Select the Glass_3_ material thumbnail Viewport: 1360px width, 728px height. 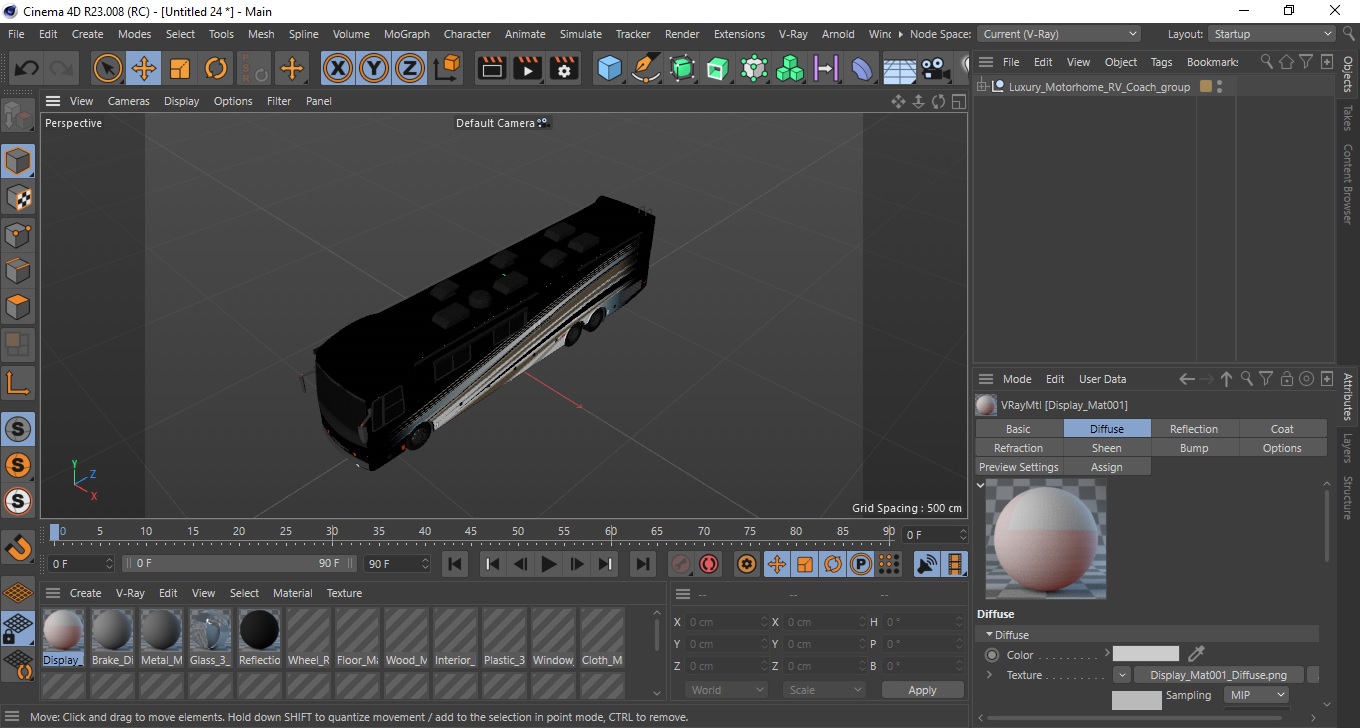210,637
